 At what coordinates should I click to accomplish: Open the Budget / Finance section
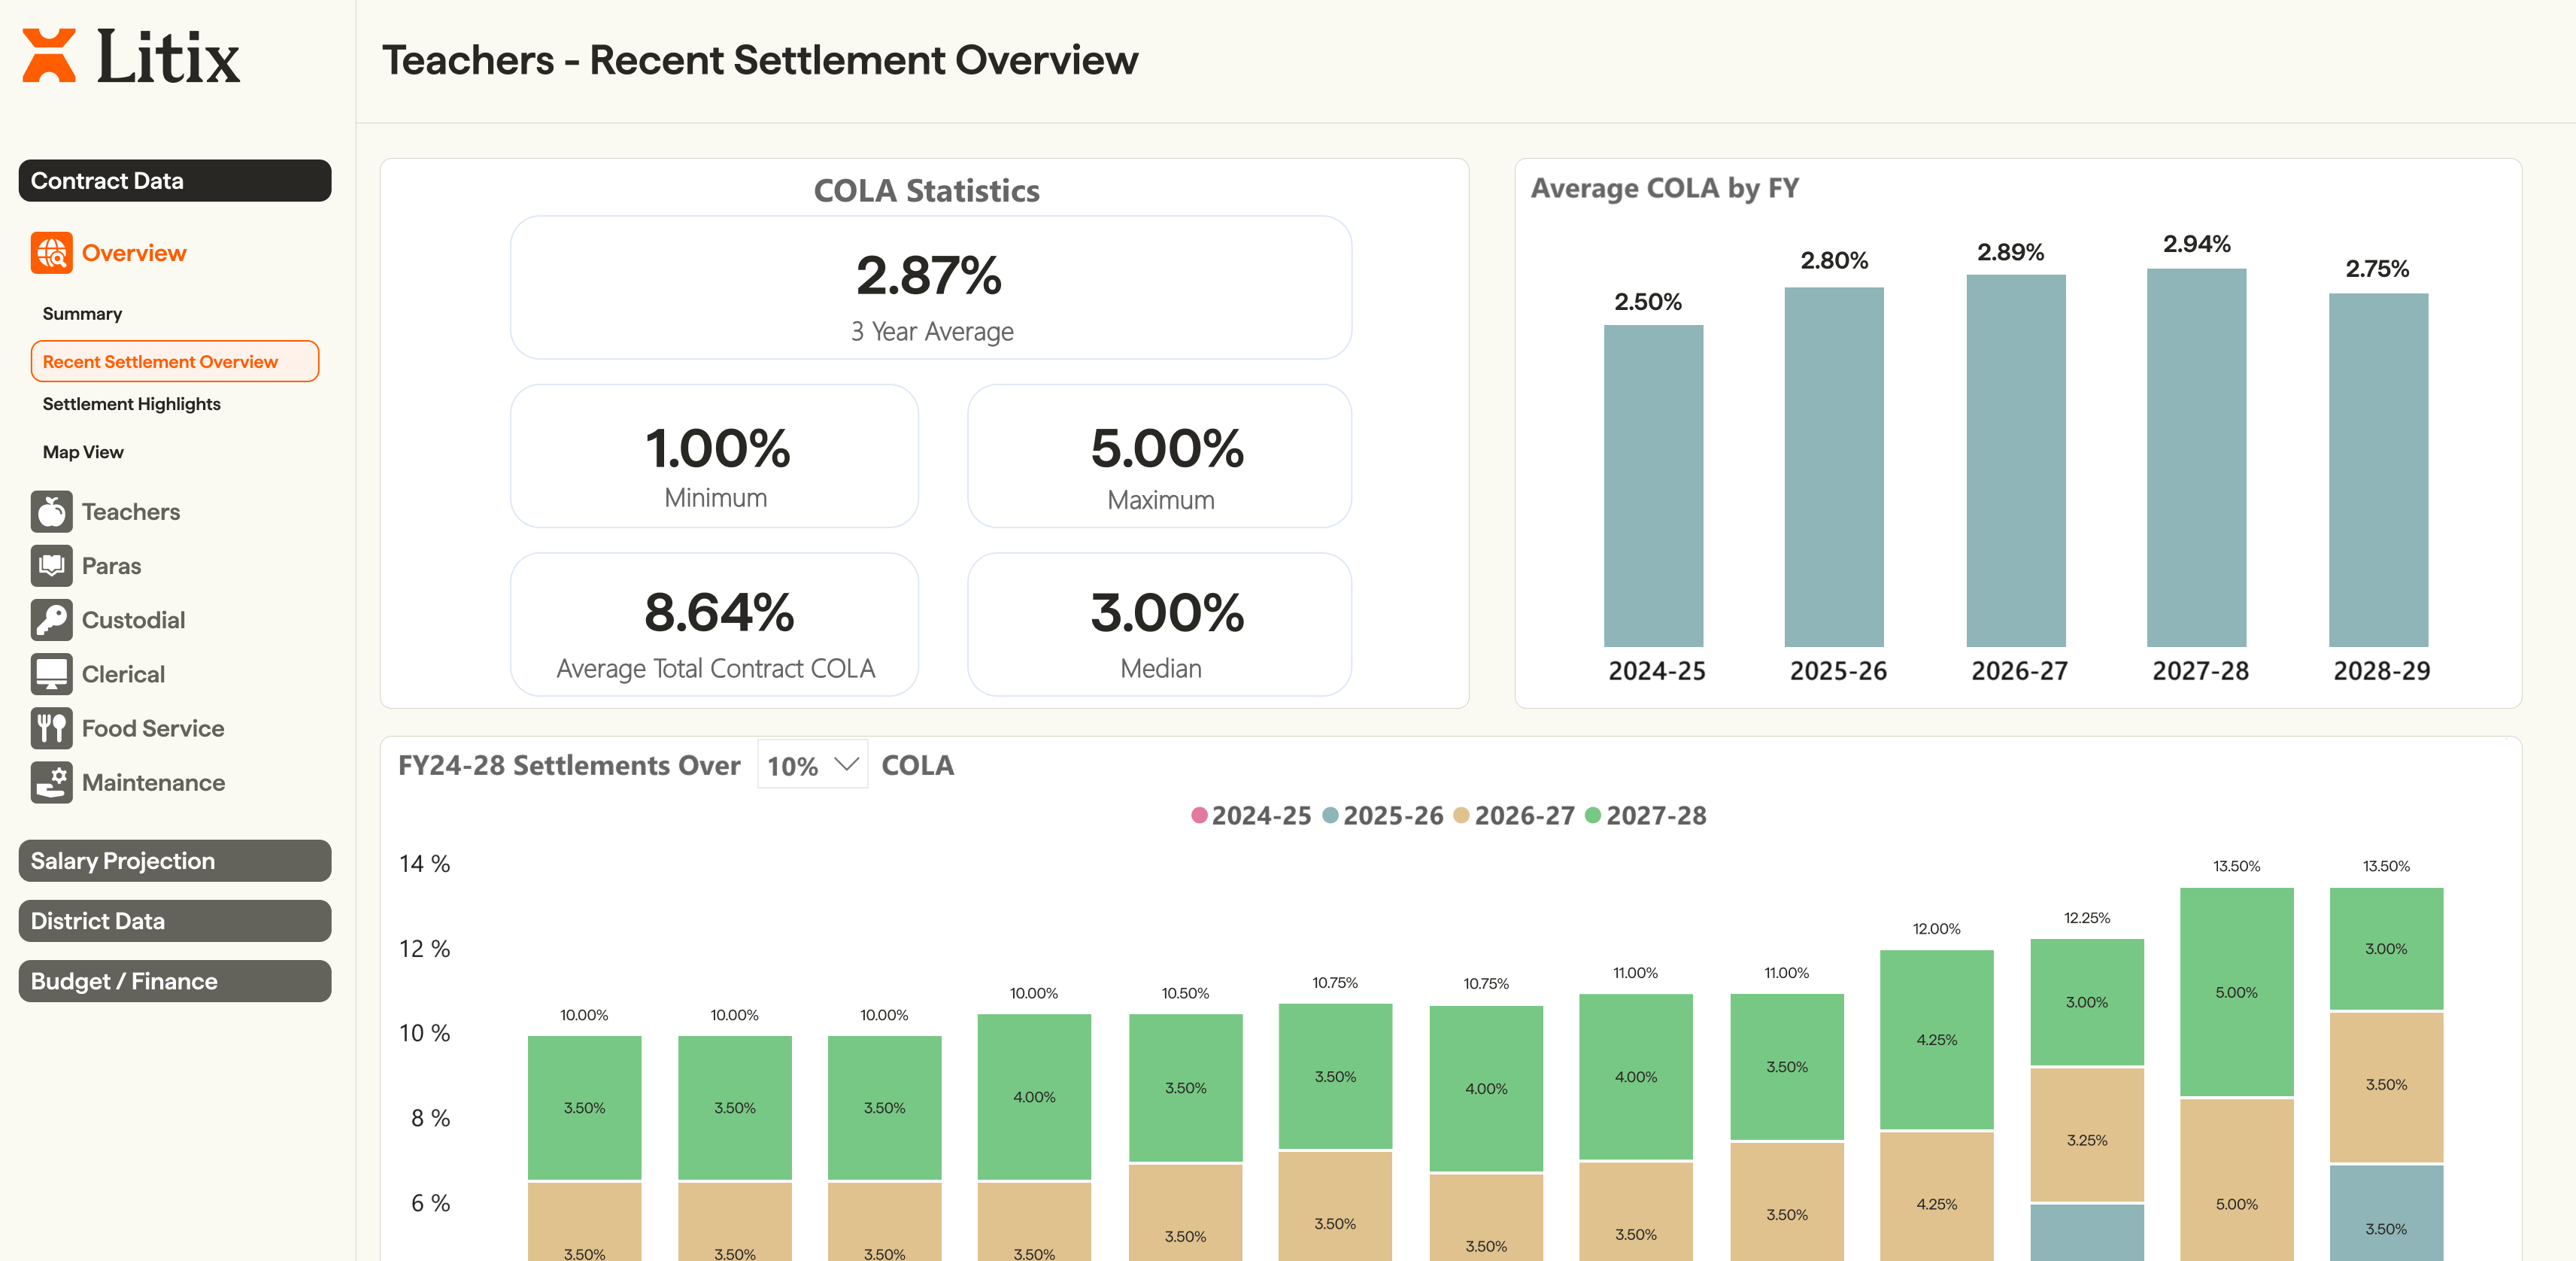[x=175, y=981]
